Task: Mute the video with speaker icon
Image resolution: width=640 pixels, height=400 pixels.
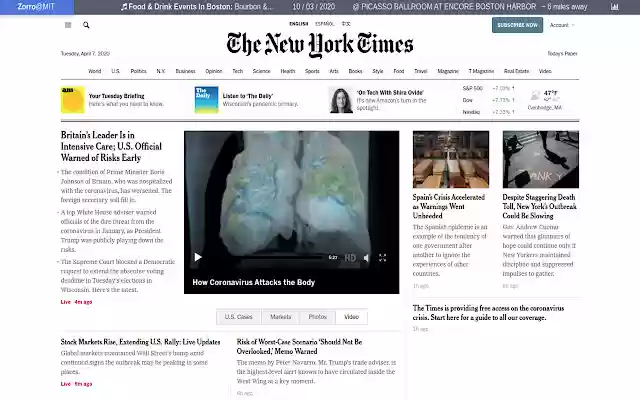Action: tap(367, 258)
